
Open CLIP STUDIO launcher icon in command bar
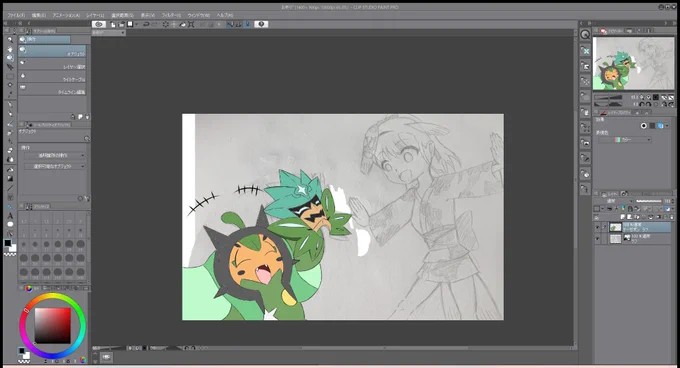coord(99,24)
